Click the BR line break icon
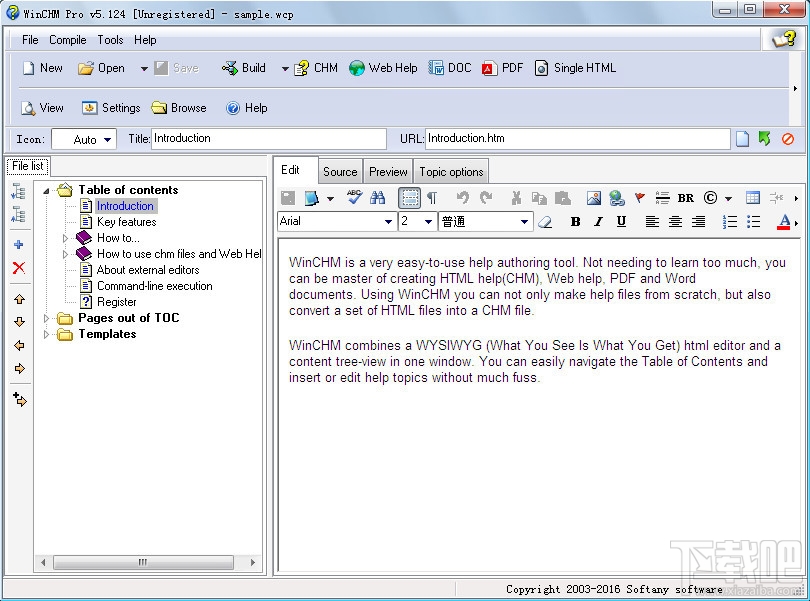Image resolution: width=810 pixels, height=601 pixels. tap(686, 198)
